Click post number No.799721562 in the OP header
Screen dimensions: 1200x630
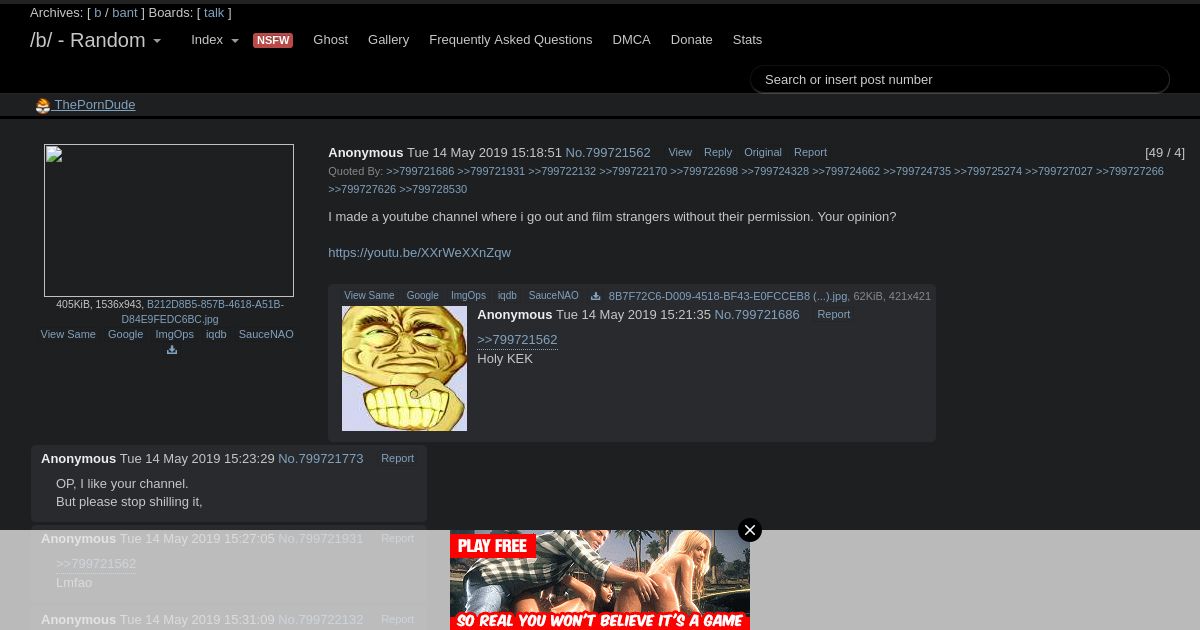pyautogui.click(x=607, y=153)
